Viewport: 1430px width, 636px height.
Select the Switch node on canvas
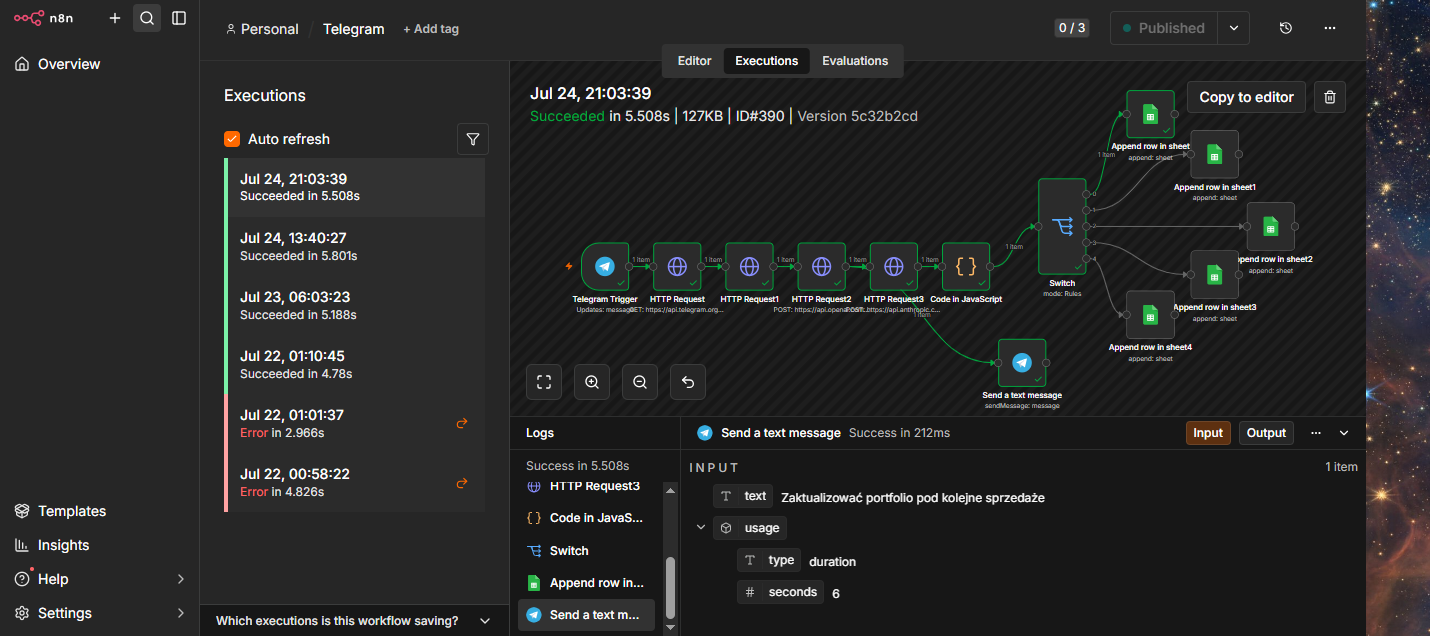tap(1062, 227)
